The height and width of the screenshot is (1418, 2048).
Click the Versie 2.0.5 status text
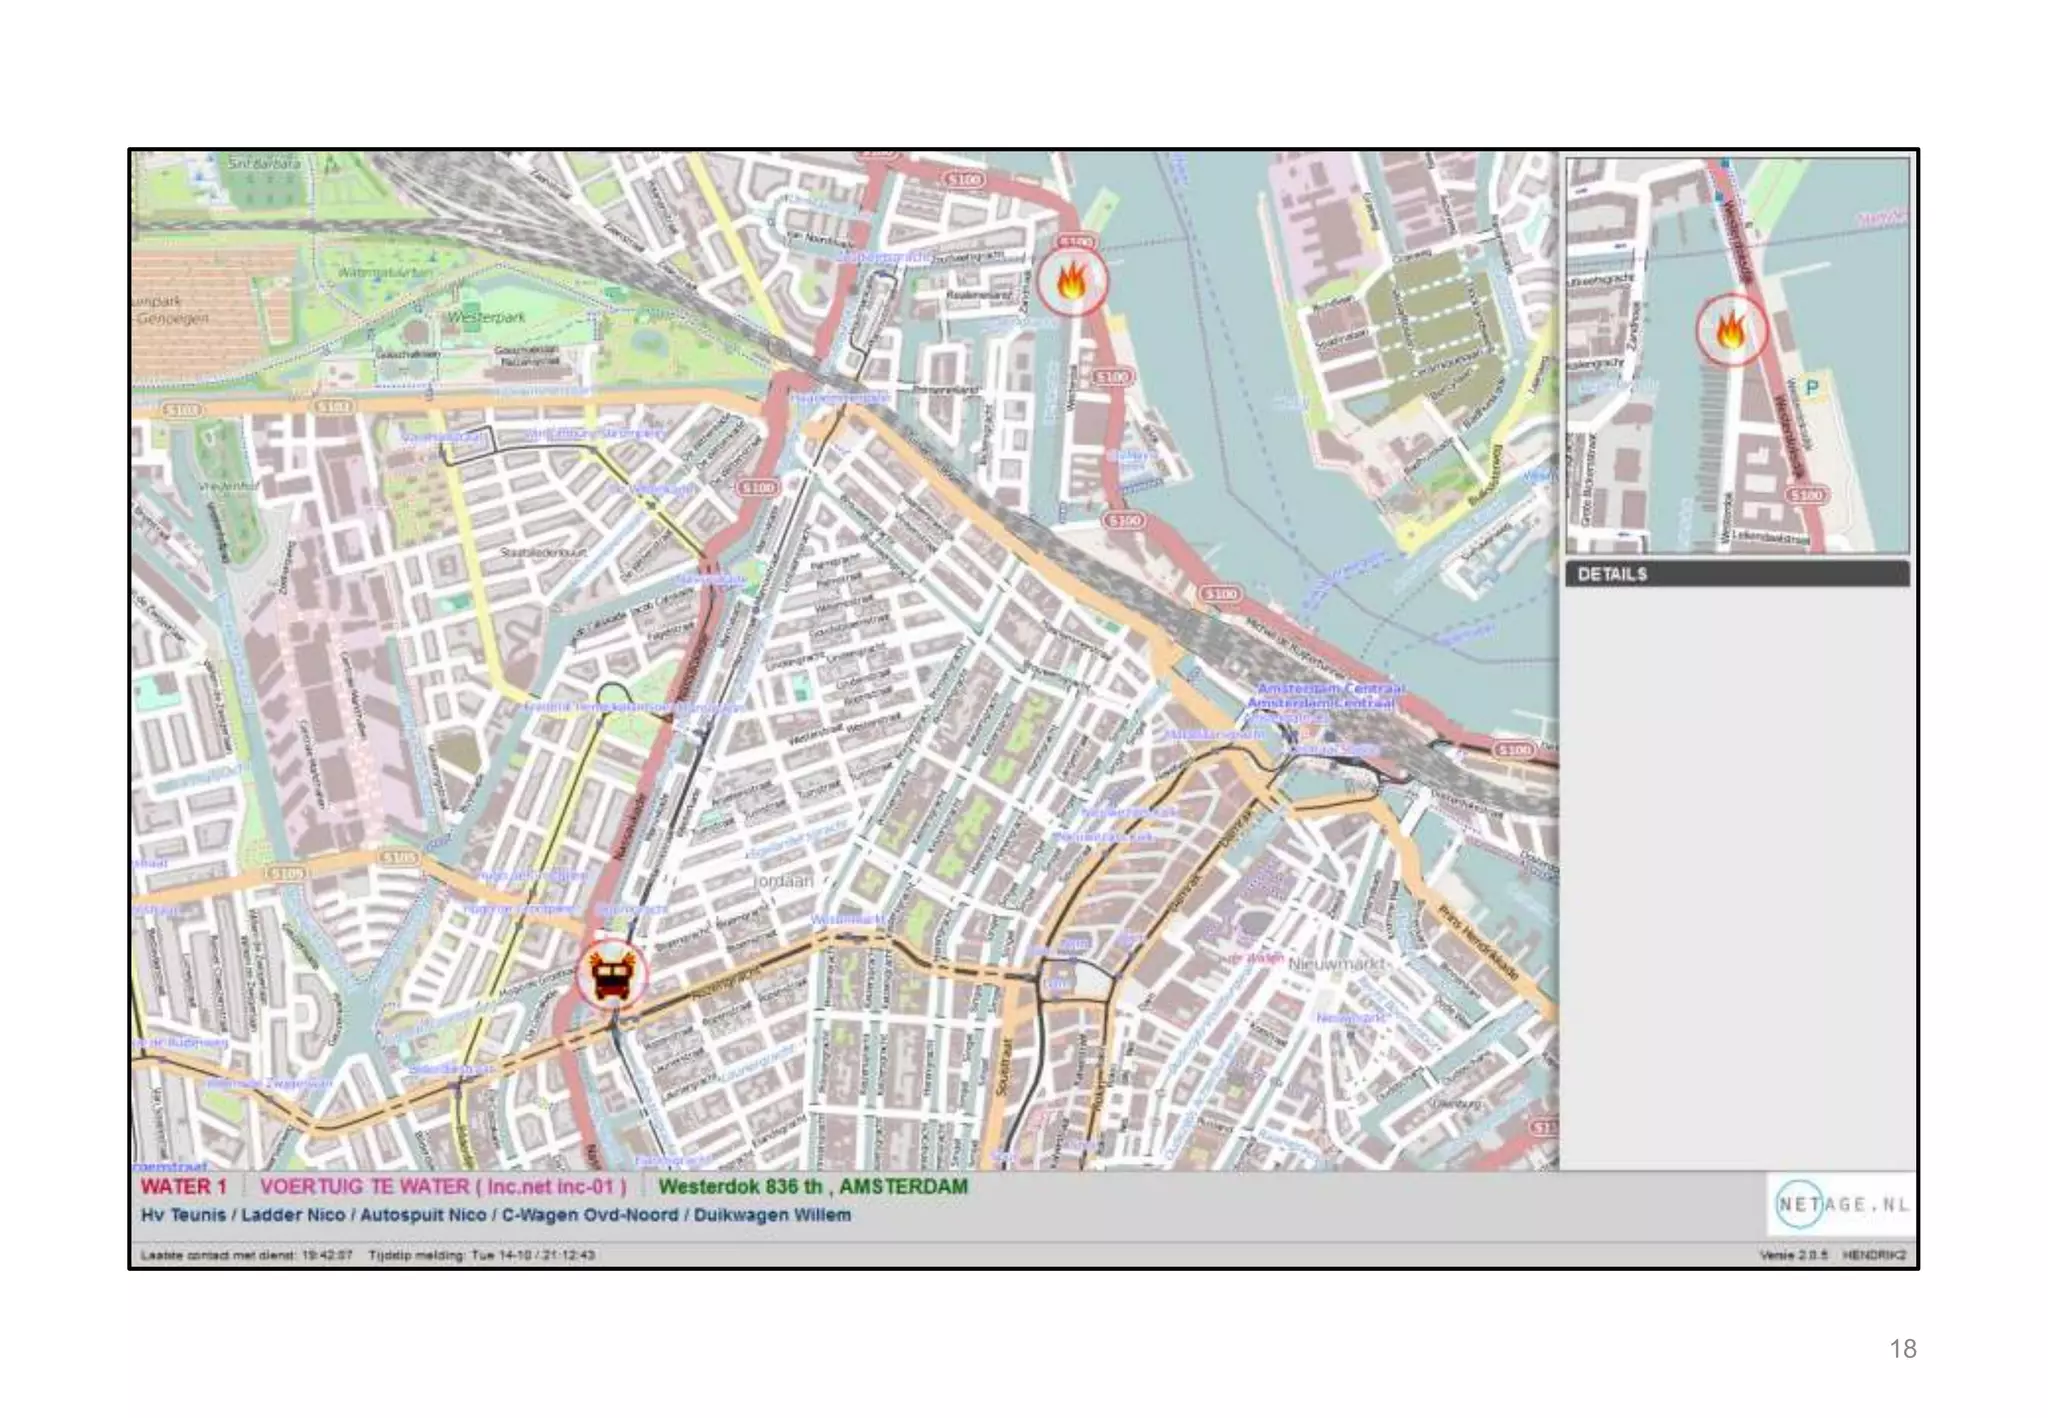1793,1255
